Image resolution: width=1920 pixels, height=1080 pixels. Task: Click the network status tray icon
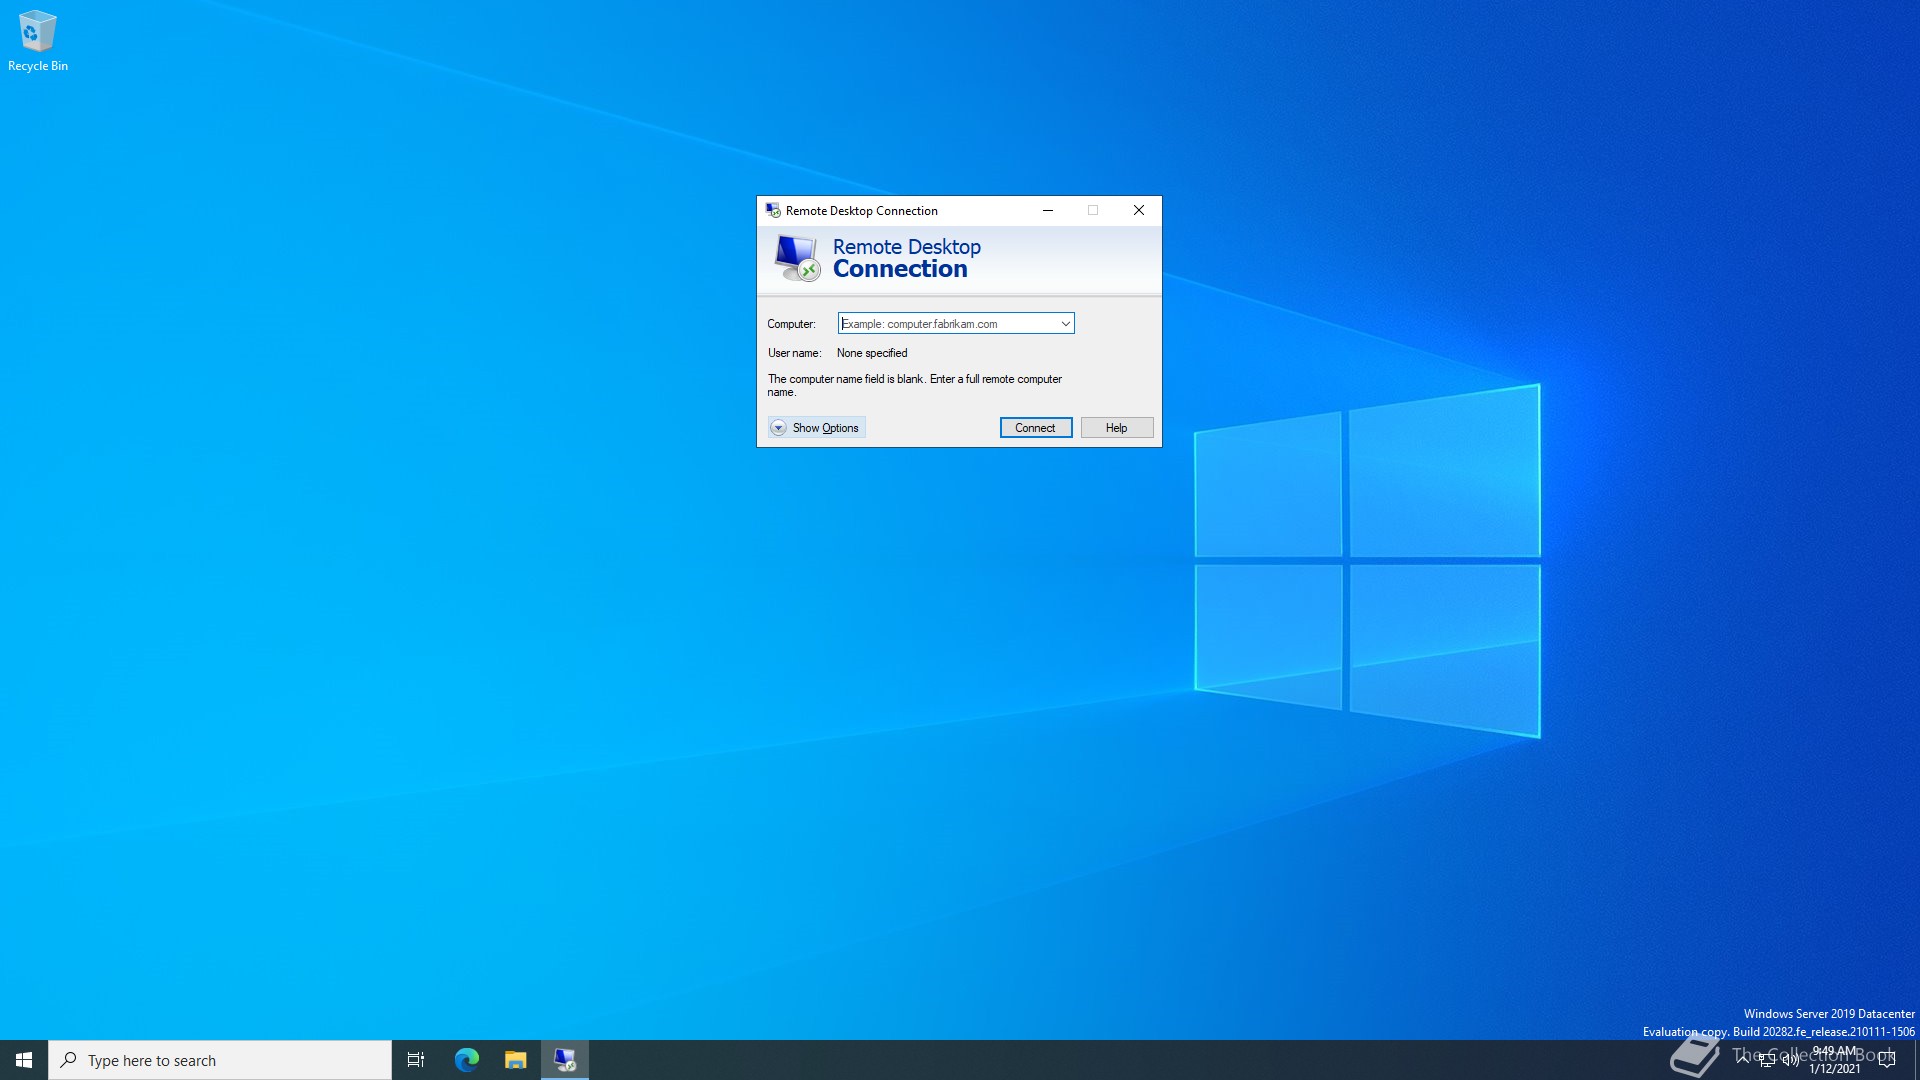tap(1767, 1060)
